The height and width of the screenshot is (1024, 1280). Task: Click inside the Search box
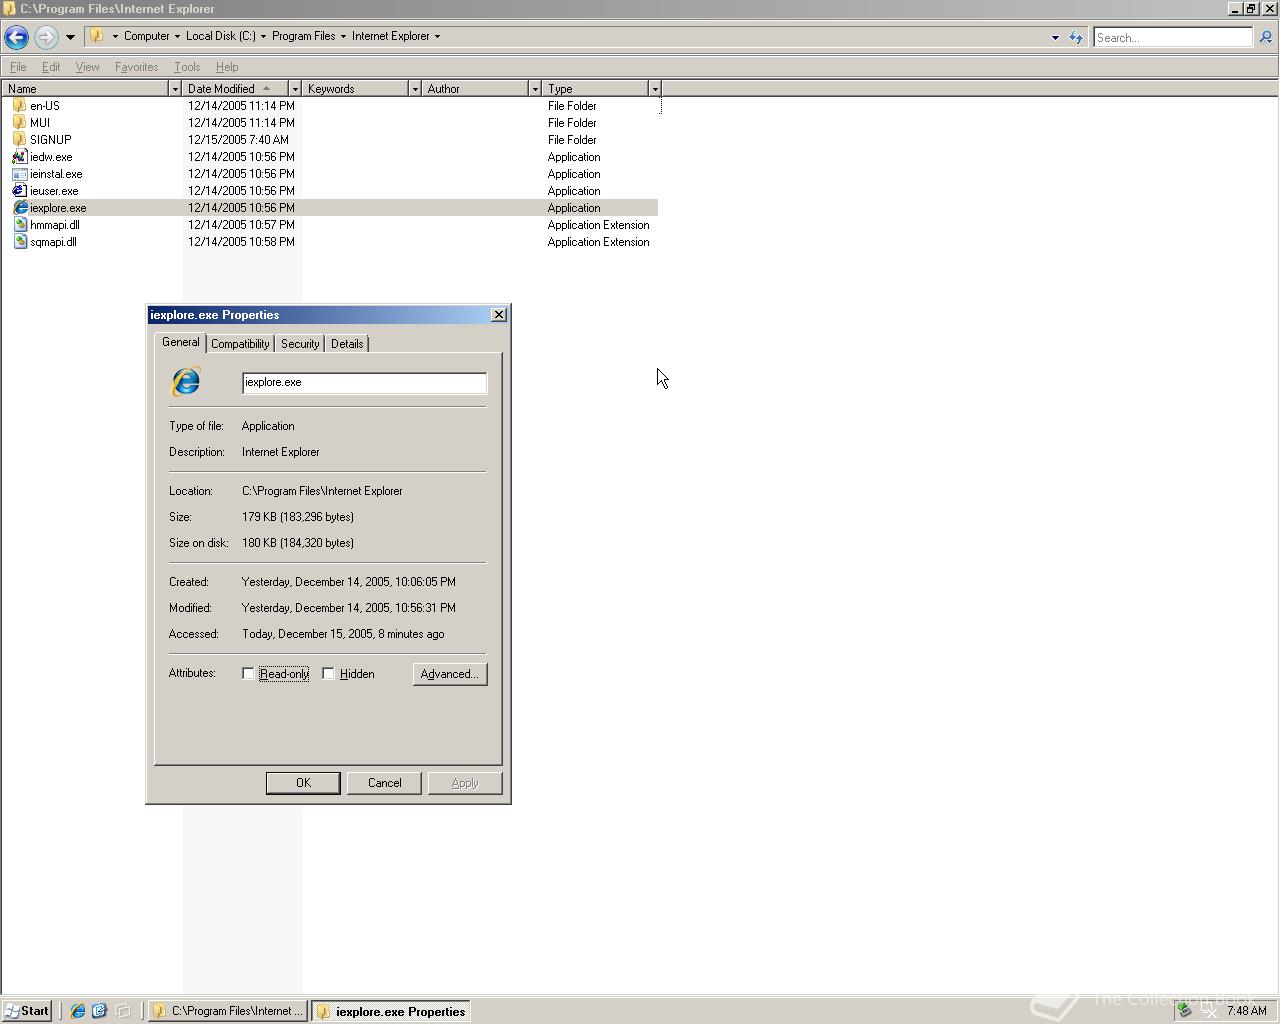click(x=1172, y=37)
